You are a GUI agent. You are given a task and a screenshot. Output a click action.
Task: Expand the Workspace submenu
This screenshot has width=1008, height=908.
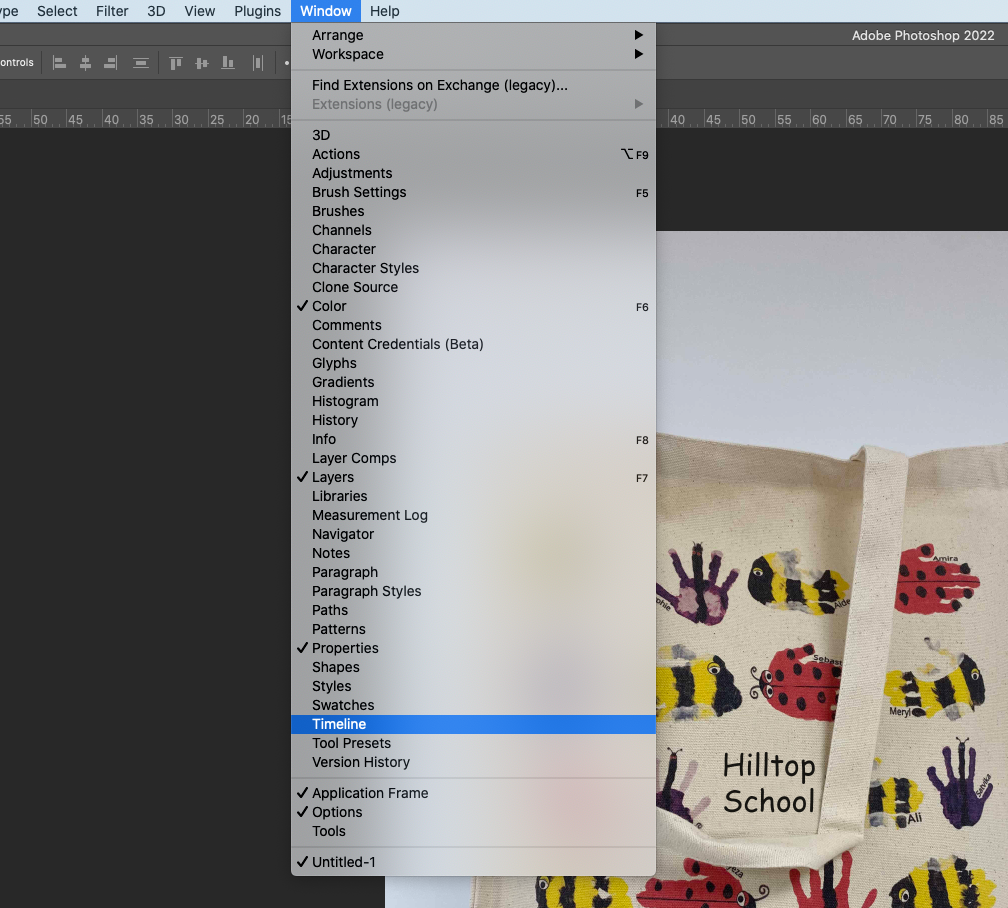tap(347, 54)
